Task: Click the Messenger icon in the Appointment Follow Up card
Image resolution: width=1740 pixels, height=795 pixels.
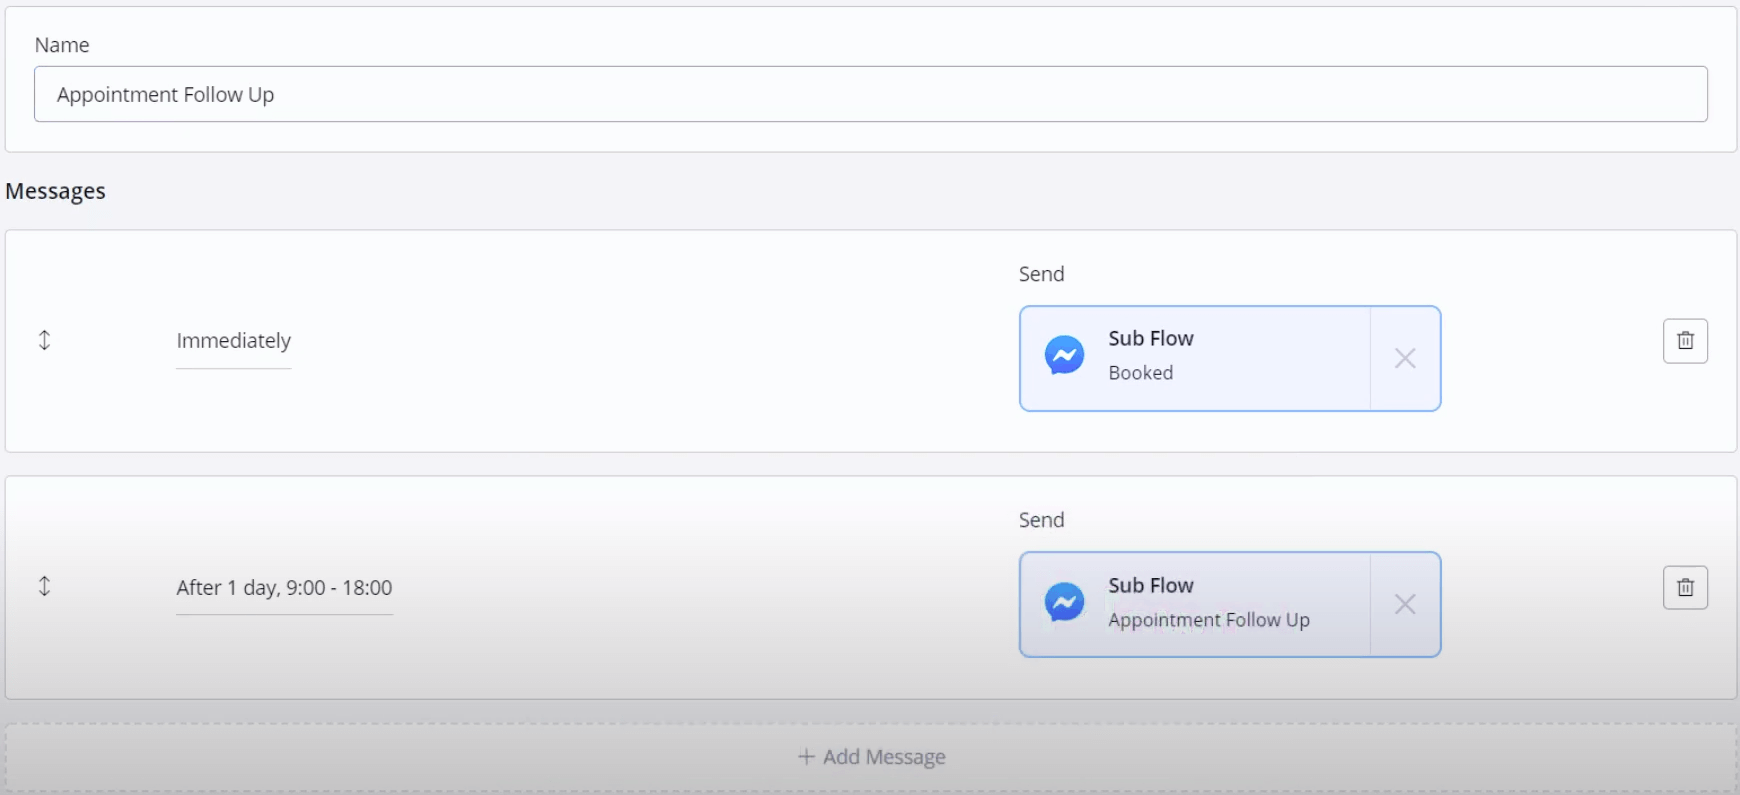Action: tap(1064, 602)
